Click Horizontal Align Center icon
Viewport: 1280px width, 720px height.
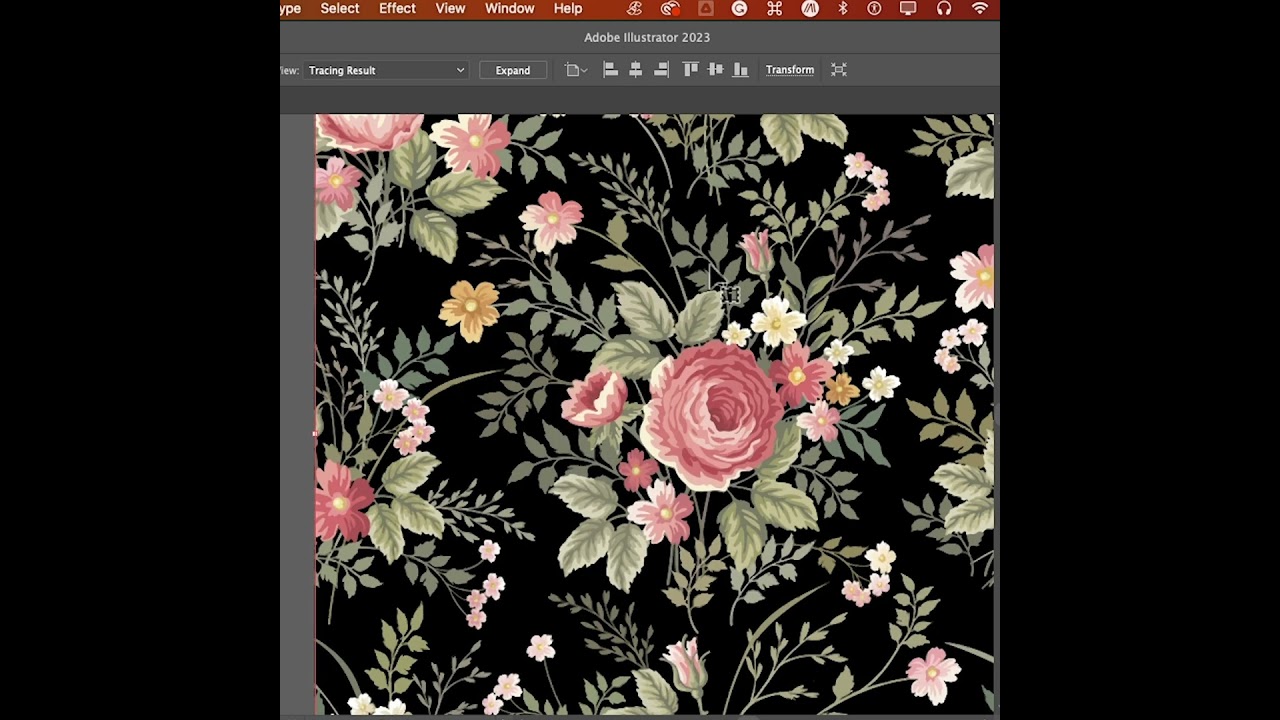(635, 70)
